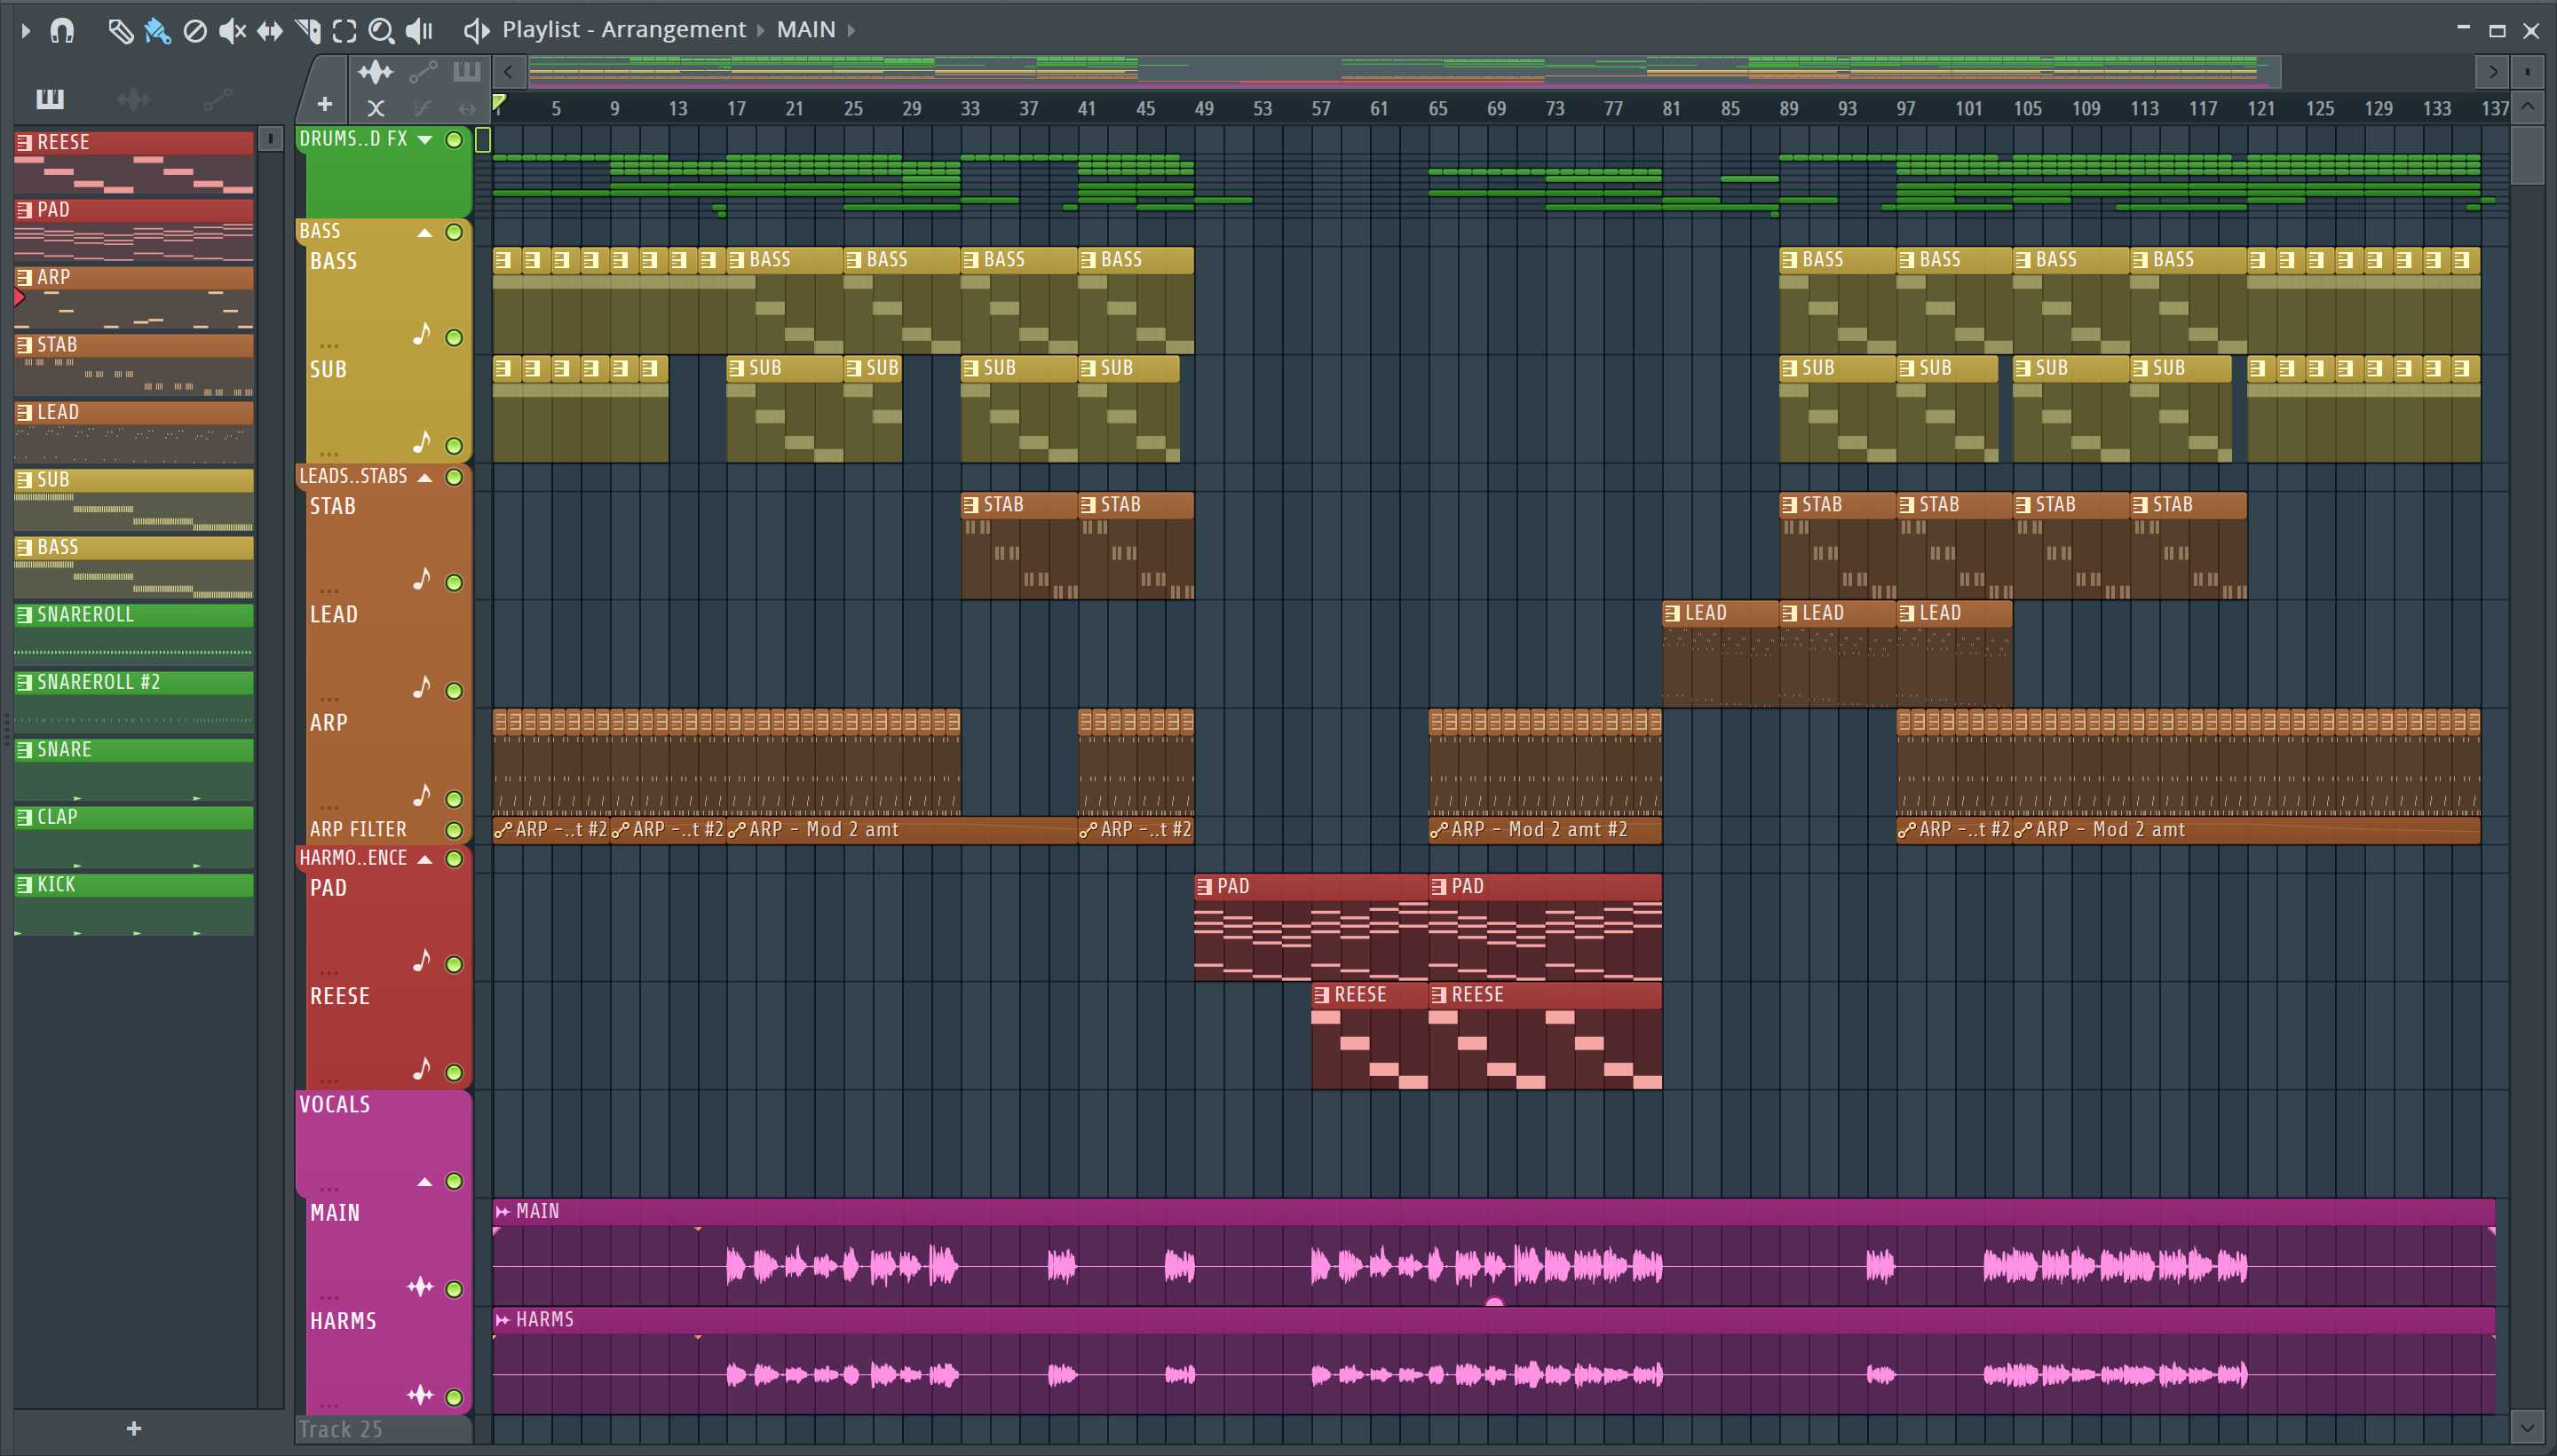Click the vertical scrollbar thumb of playlist
The image size is (2557, 1456).
point(2528,154)
